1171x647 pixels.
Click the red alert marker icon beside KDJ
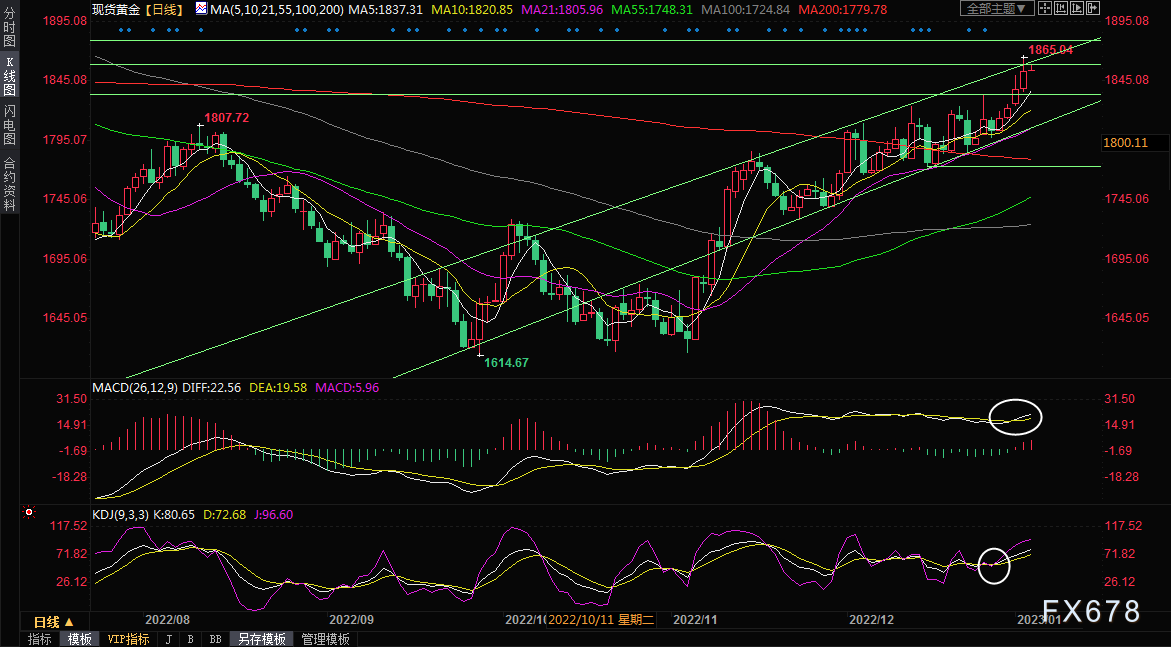[x=29, y=513]
